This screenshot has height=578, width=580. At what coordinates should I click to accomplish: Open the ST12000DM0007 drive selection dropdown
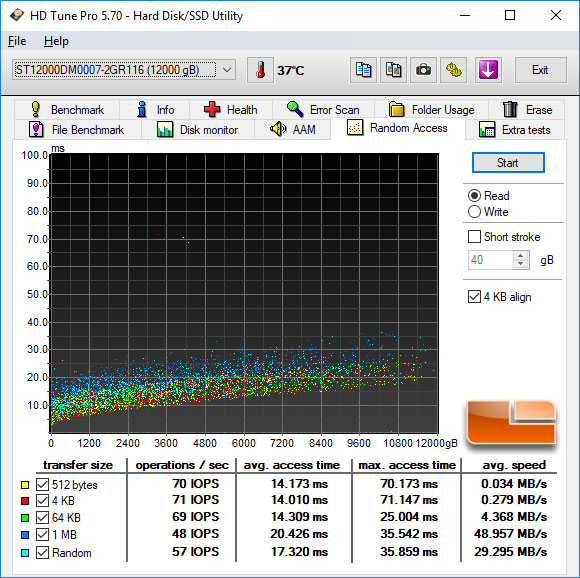pos(124,70)
